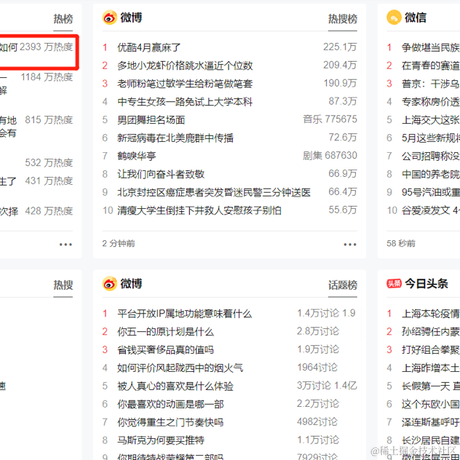Open 多地小龙虾价格跳水逼近个位数
460x460 pixels.
185,66
